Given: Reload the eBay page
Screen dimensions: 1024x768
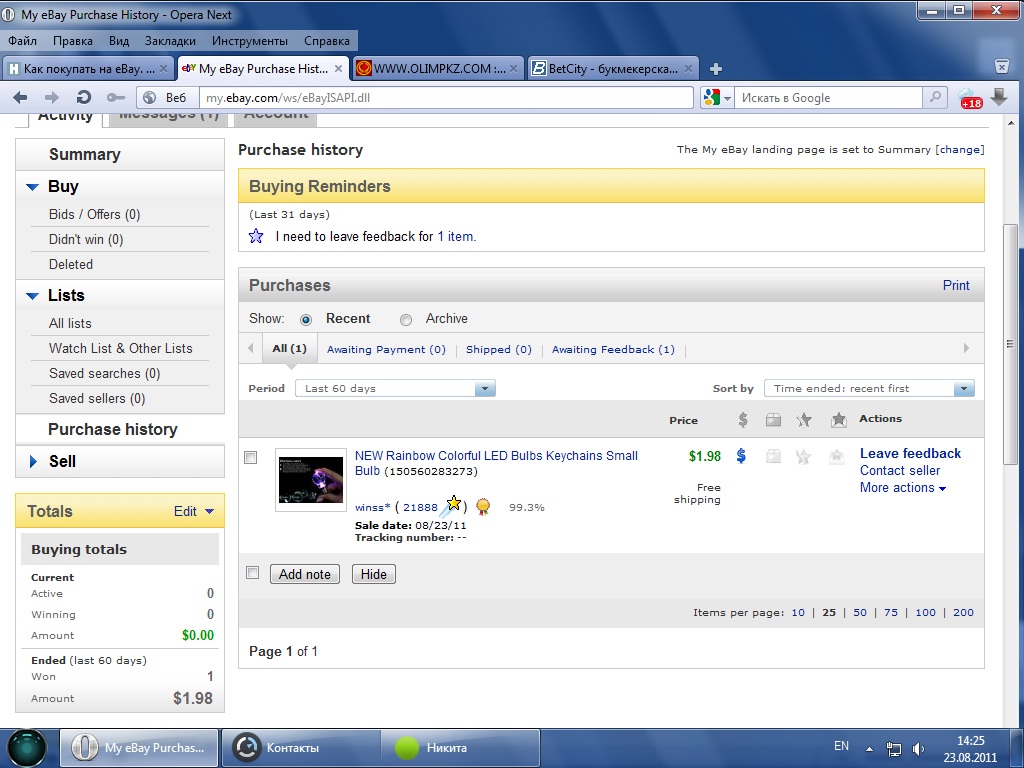Looking at the screenshot, I should (x=84, y=98).
